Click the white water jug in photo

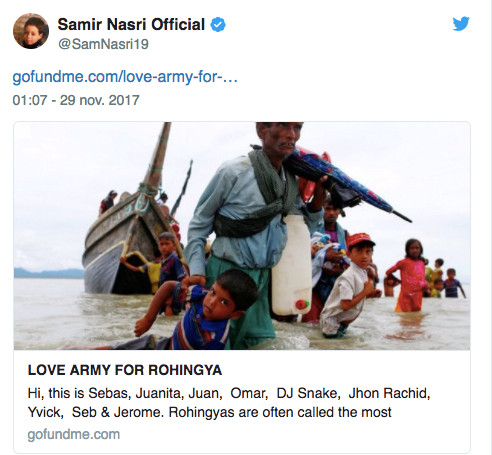coord(292,265)
